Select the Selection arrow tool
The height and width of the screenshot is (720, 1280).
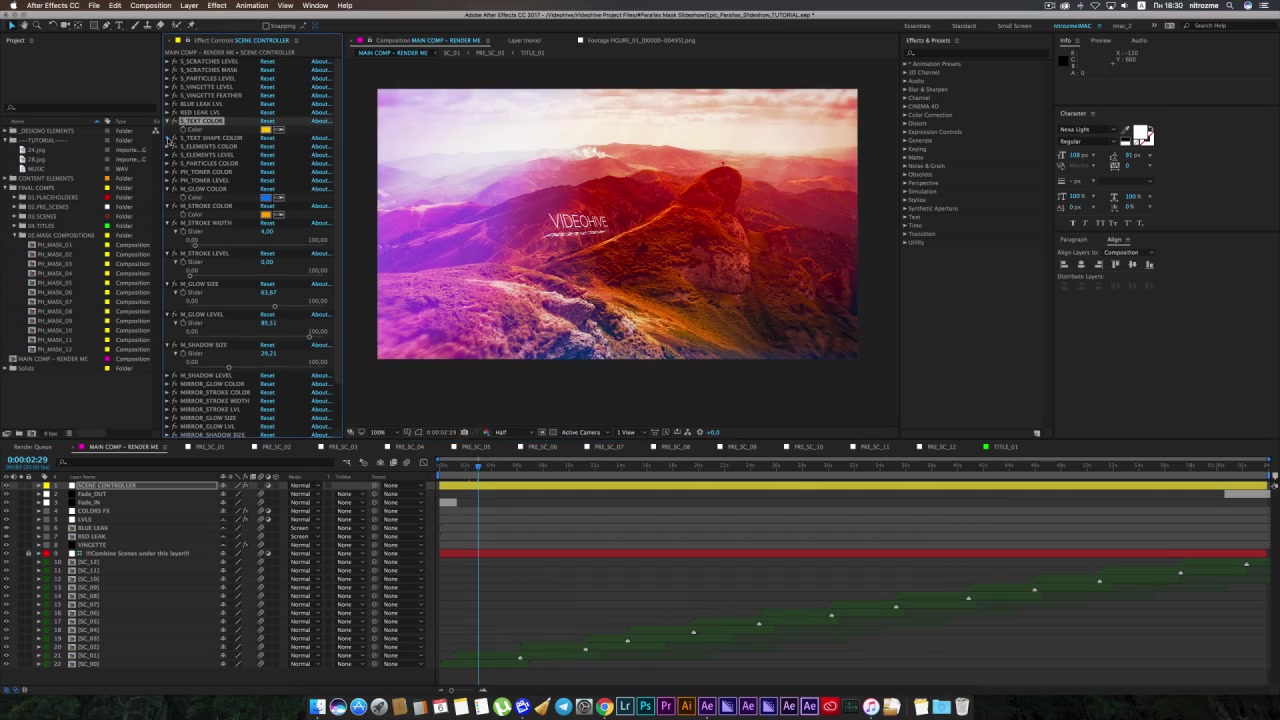click(12, 25)
